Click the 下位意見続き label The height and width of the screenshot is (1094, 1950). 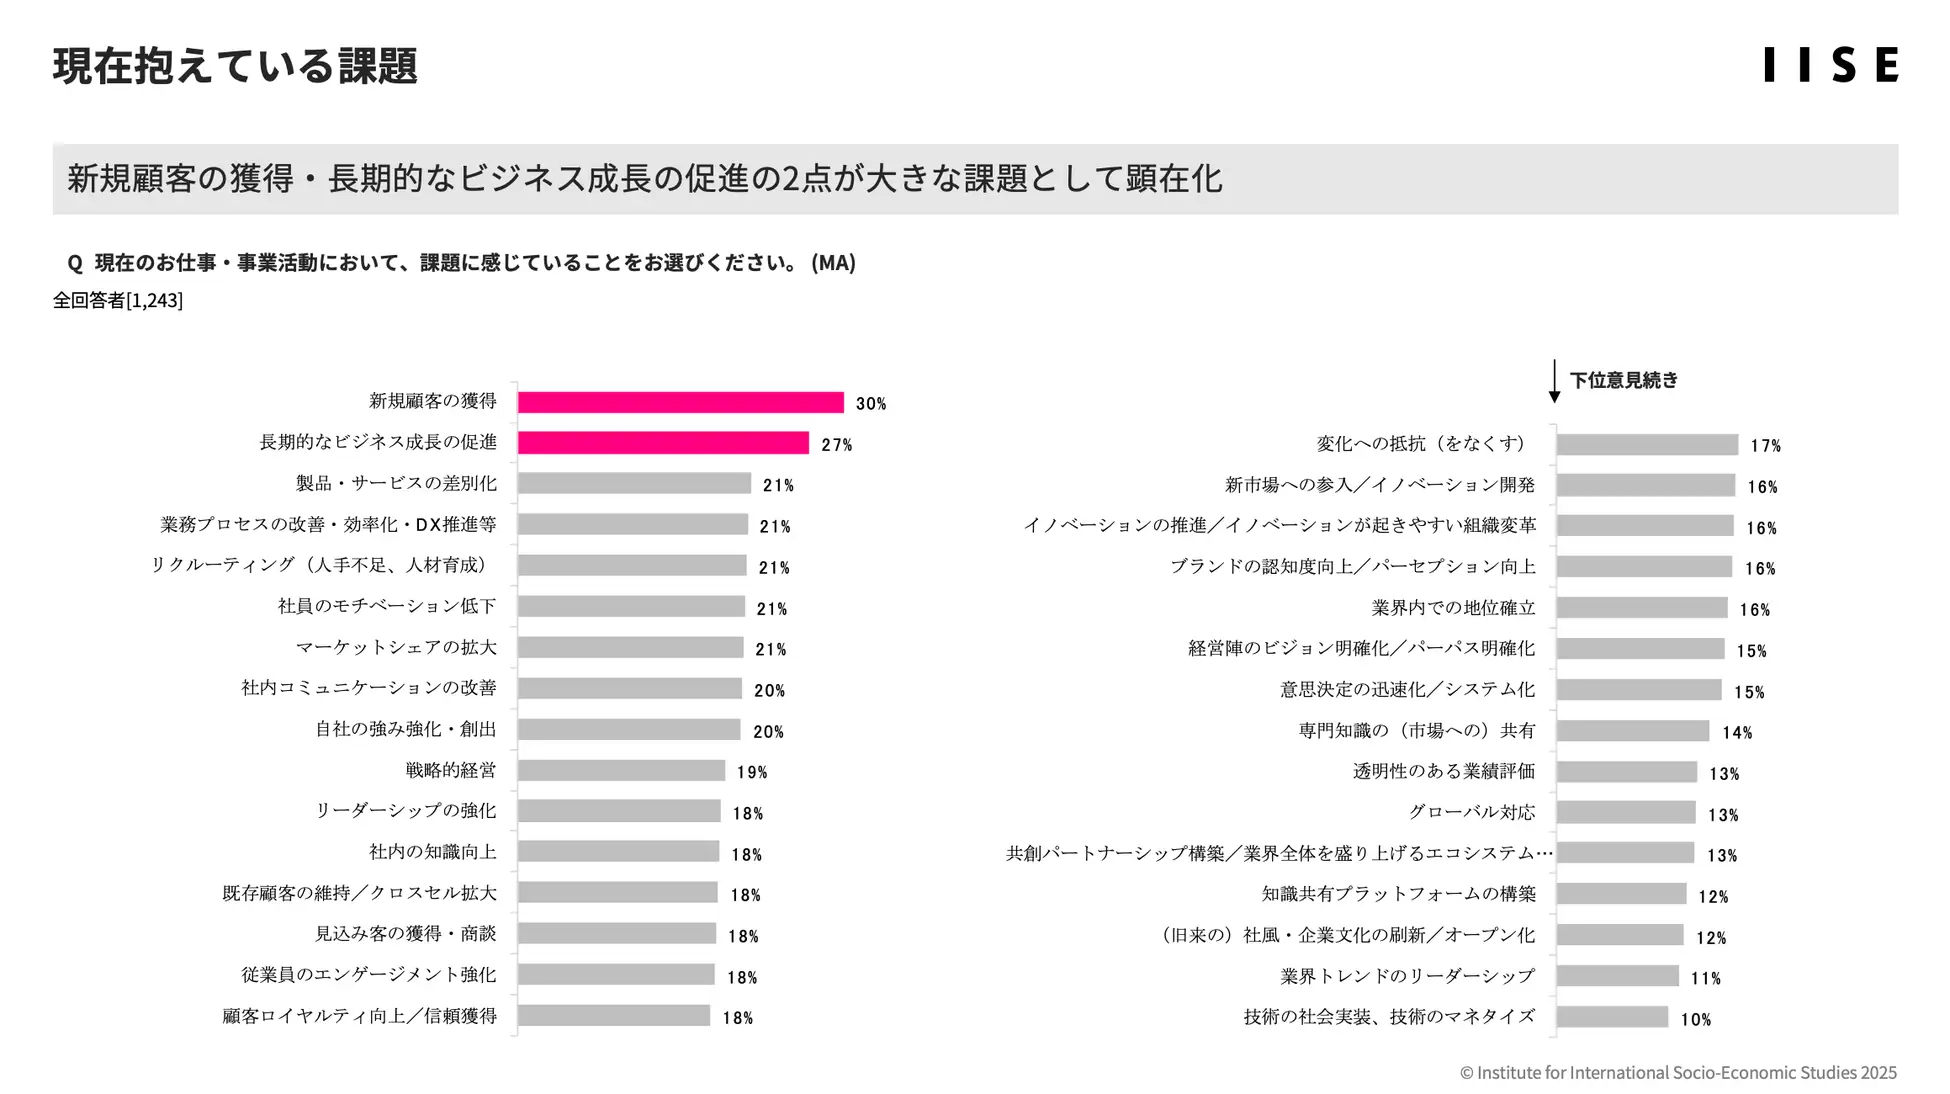pyautogui.click(x=1623, y=381)
